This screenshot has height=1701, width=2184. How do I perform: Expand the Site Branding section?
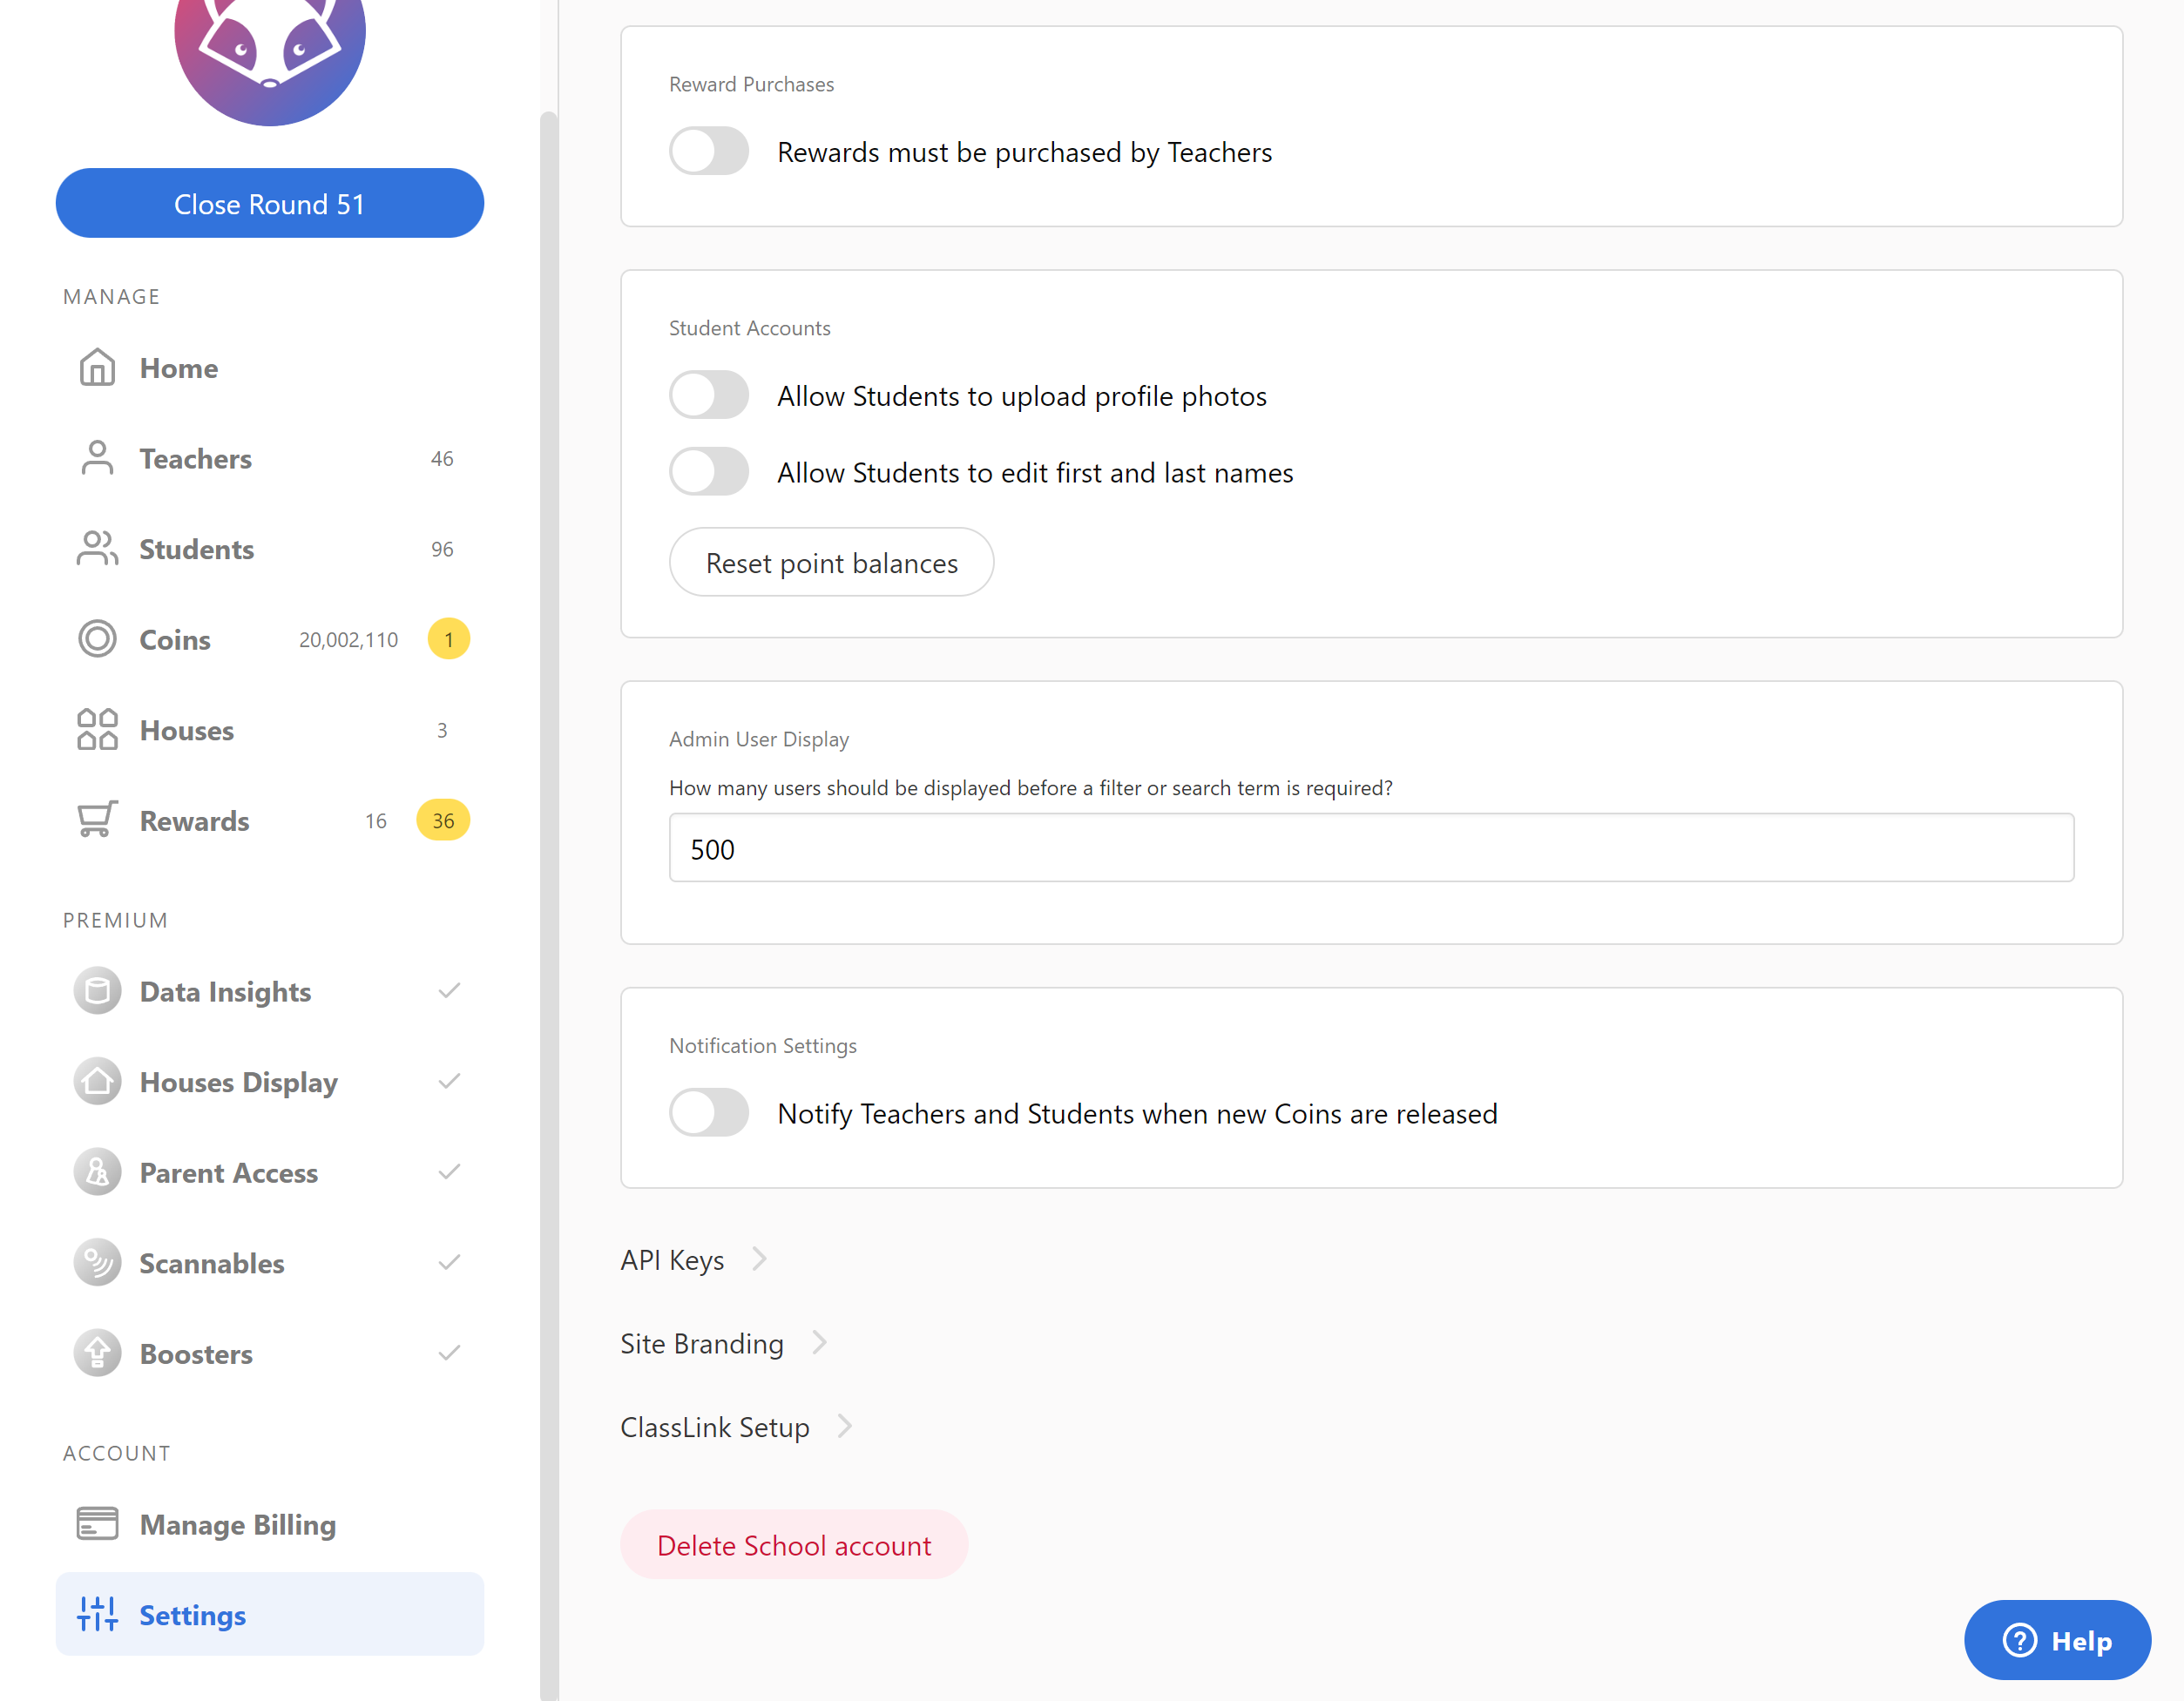[x=701, y=1343]
